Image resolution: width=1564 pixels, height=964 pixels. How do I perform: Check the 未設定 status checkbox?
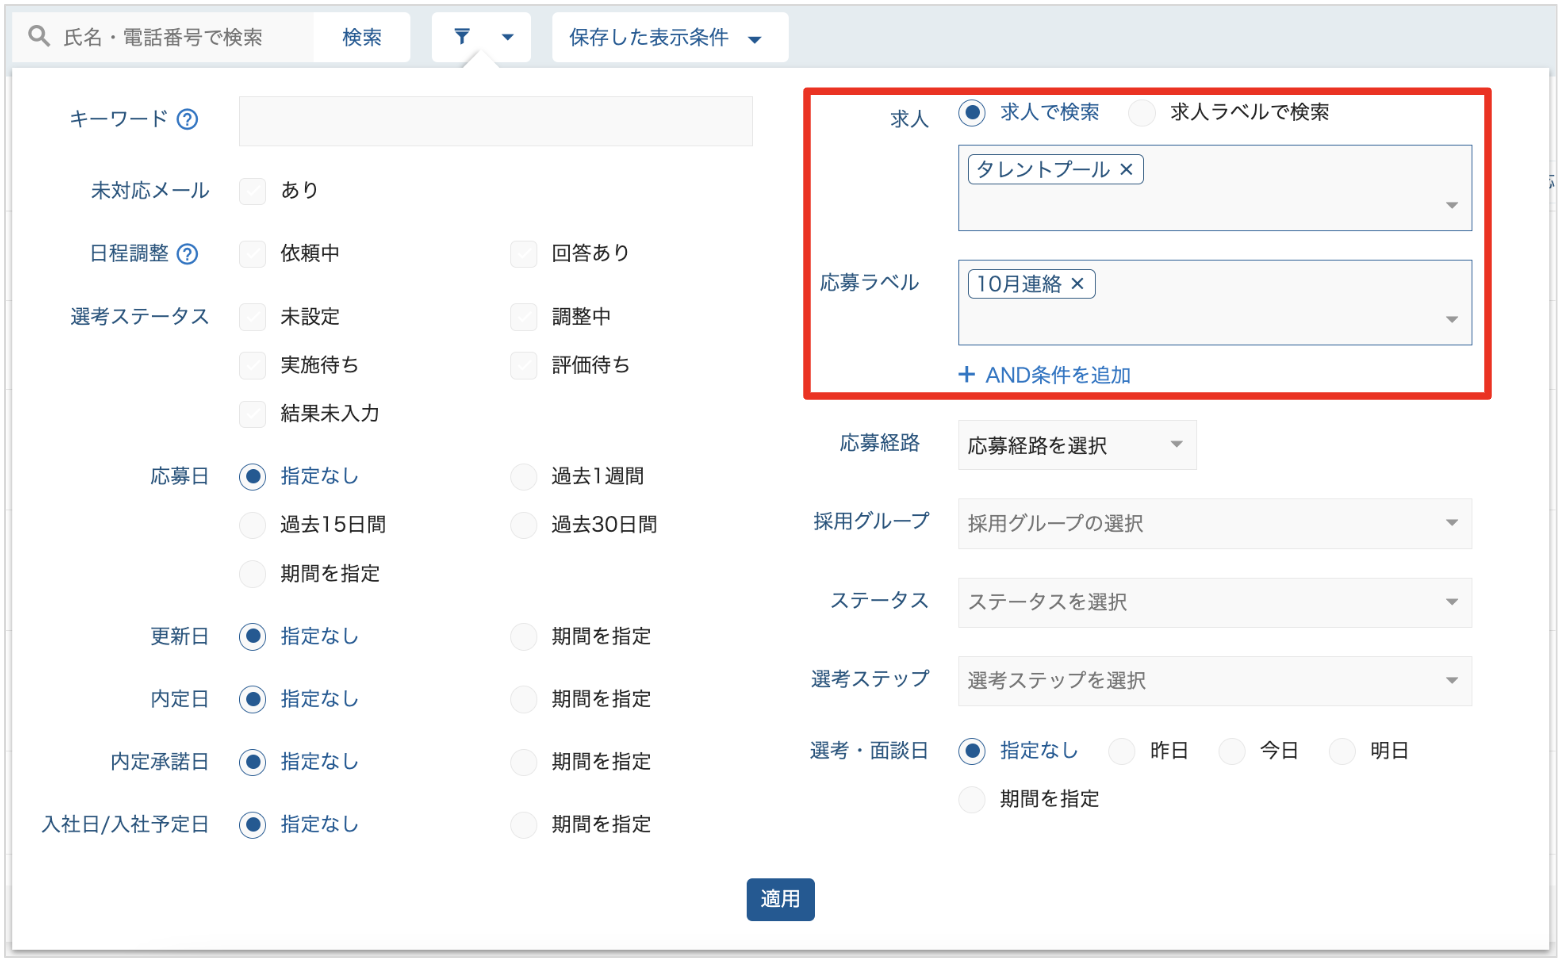pos(253,317)
